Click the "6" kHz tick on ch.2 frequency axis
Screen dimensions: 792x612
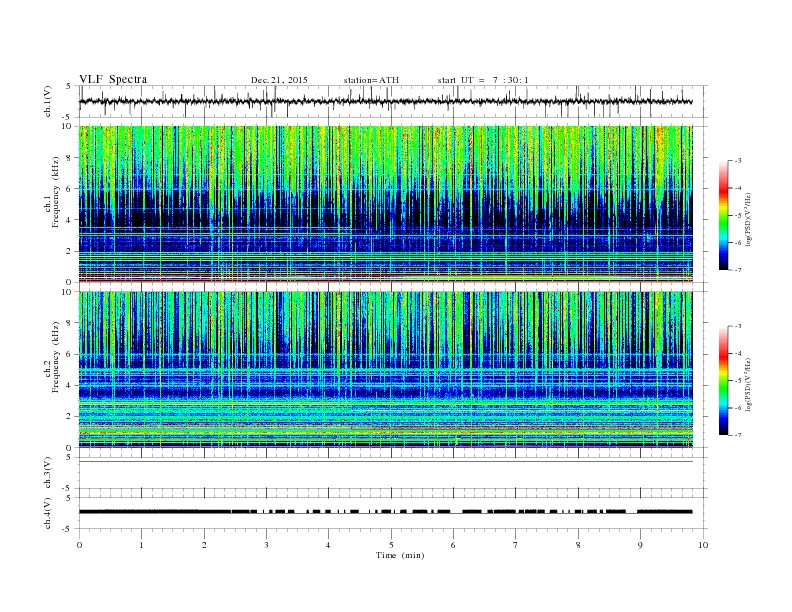pyautogui.click(x=69, y=354)
